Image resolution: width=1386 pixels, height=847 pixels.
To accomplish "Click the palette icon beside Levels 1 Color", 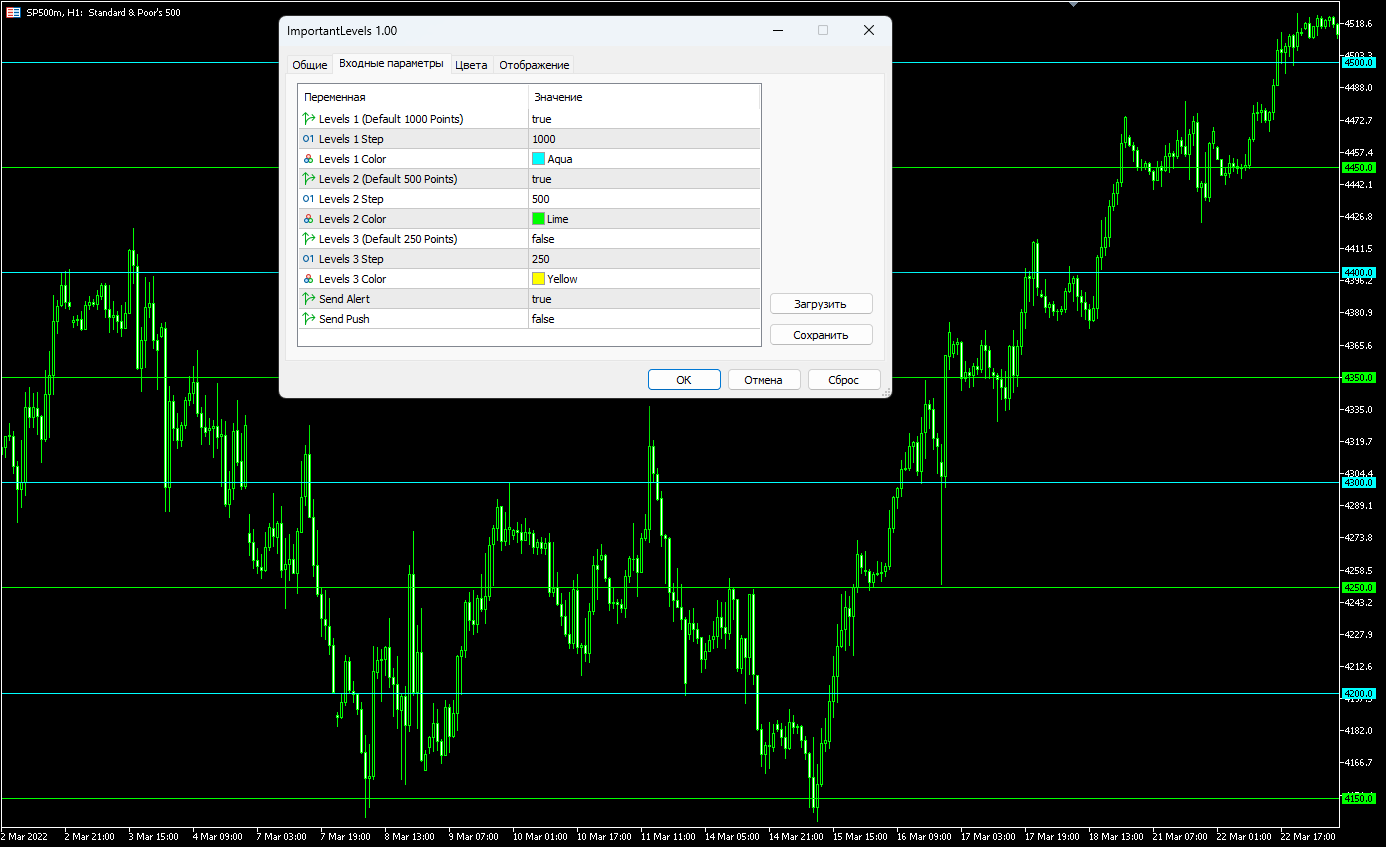I will [308, 158].
